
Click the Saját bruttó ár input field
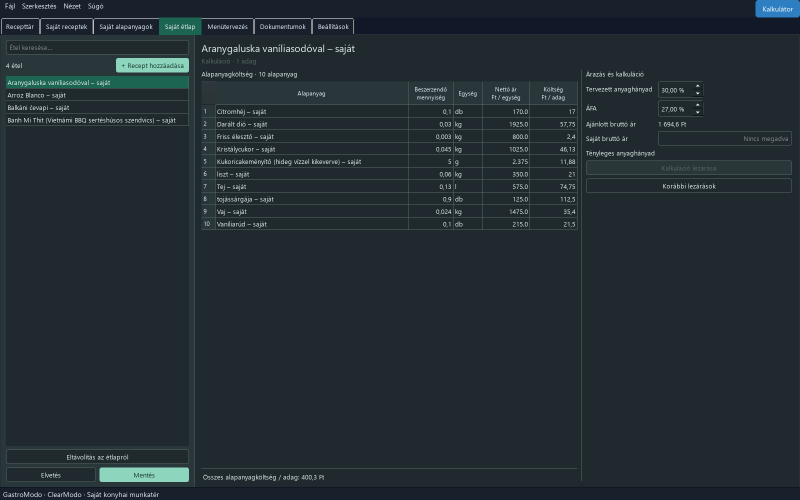[724, 138]
